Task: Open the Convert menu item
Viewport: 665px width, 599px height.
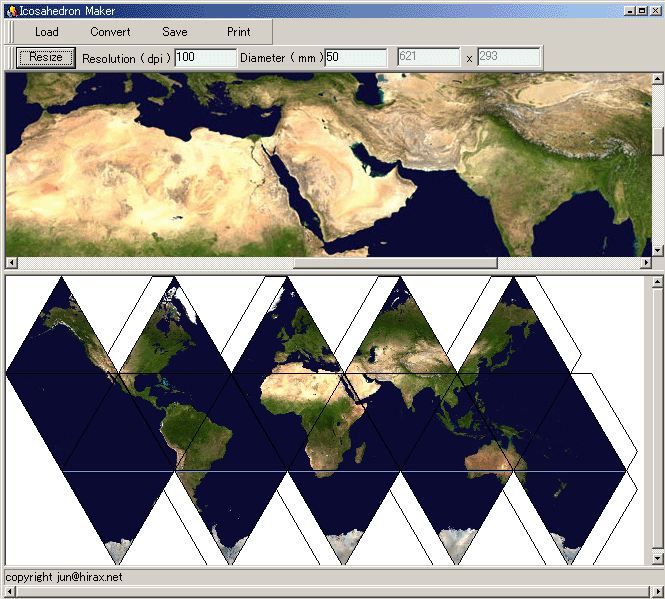Action: coord(110,32)
